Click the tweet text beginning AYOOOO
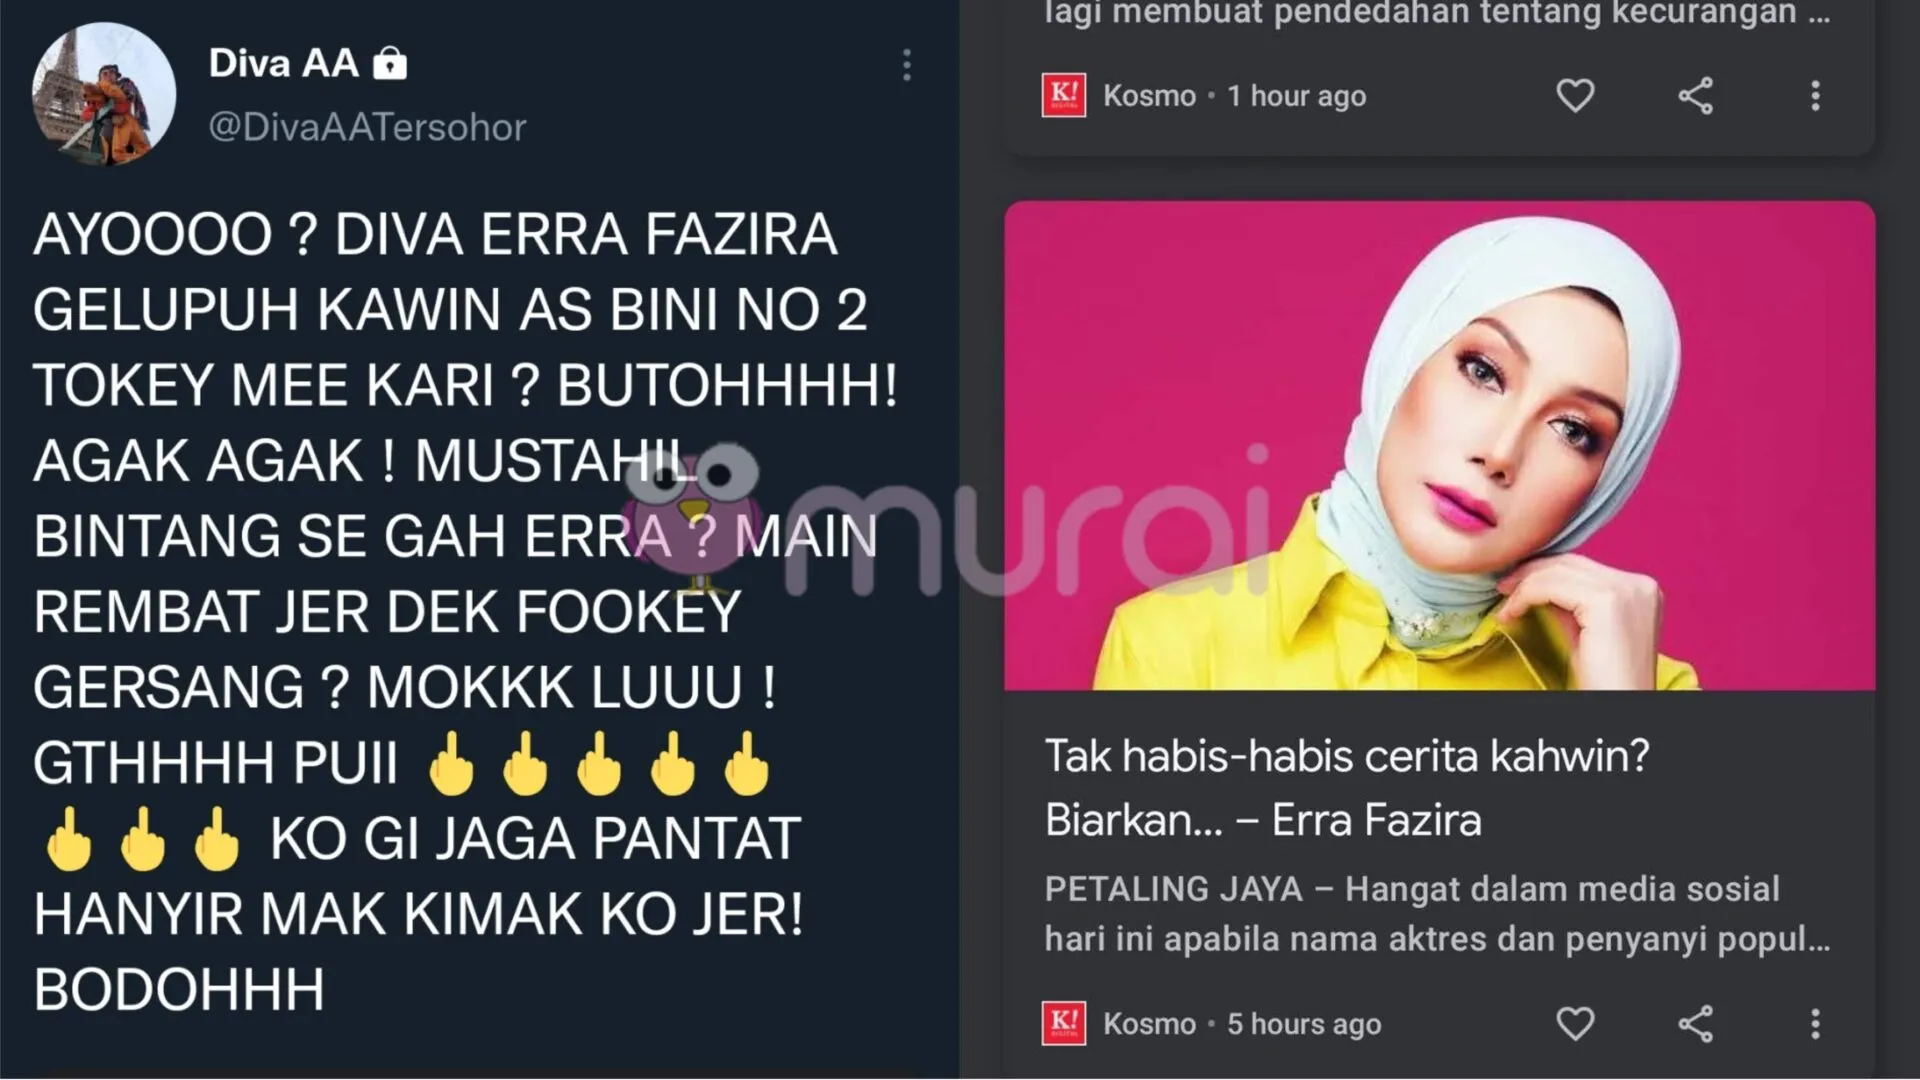The height and width of the screenshot is (1080, 1920). click(465, 612)
